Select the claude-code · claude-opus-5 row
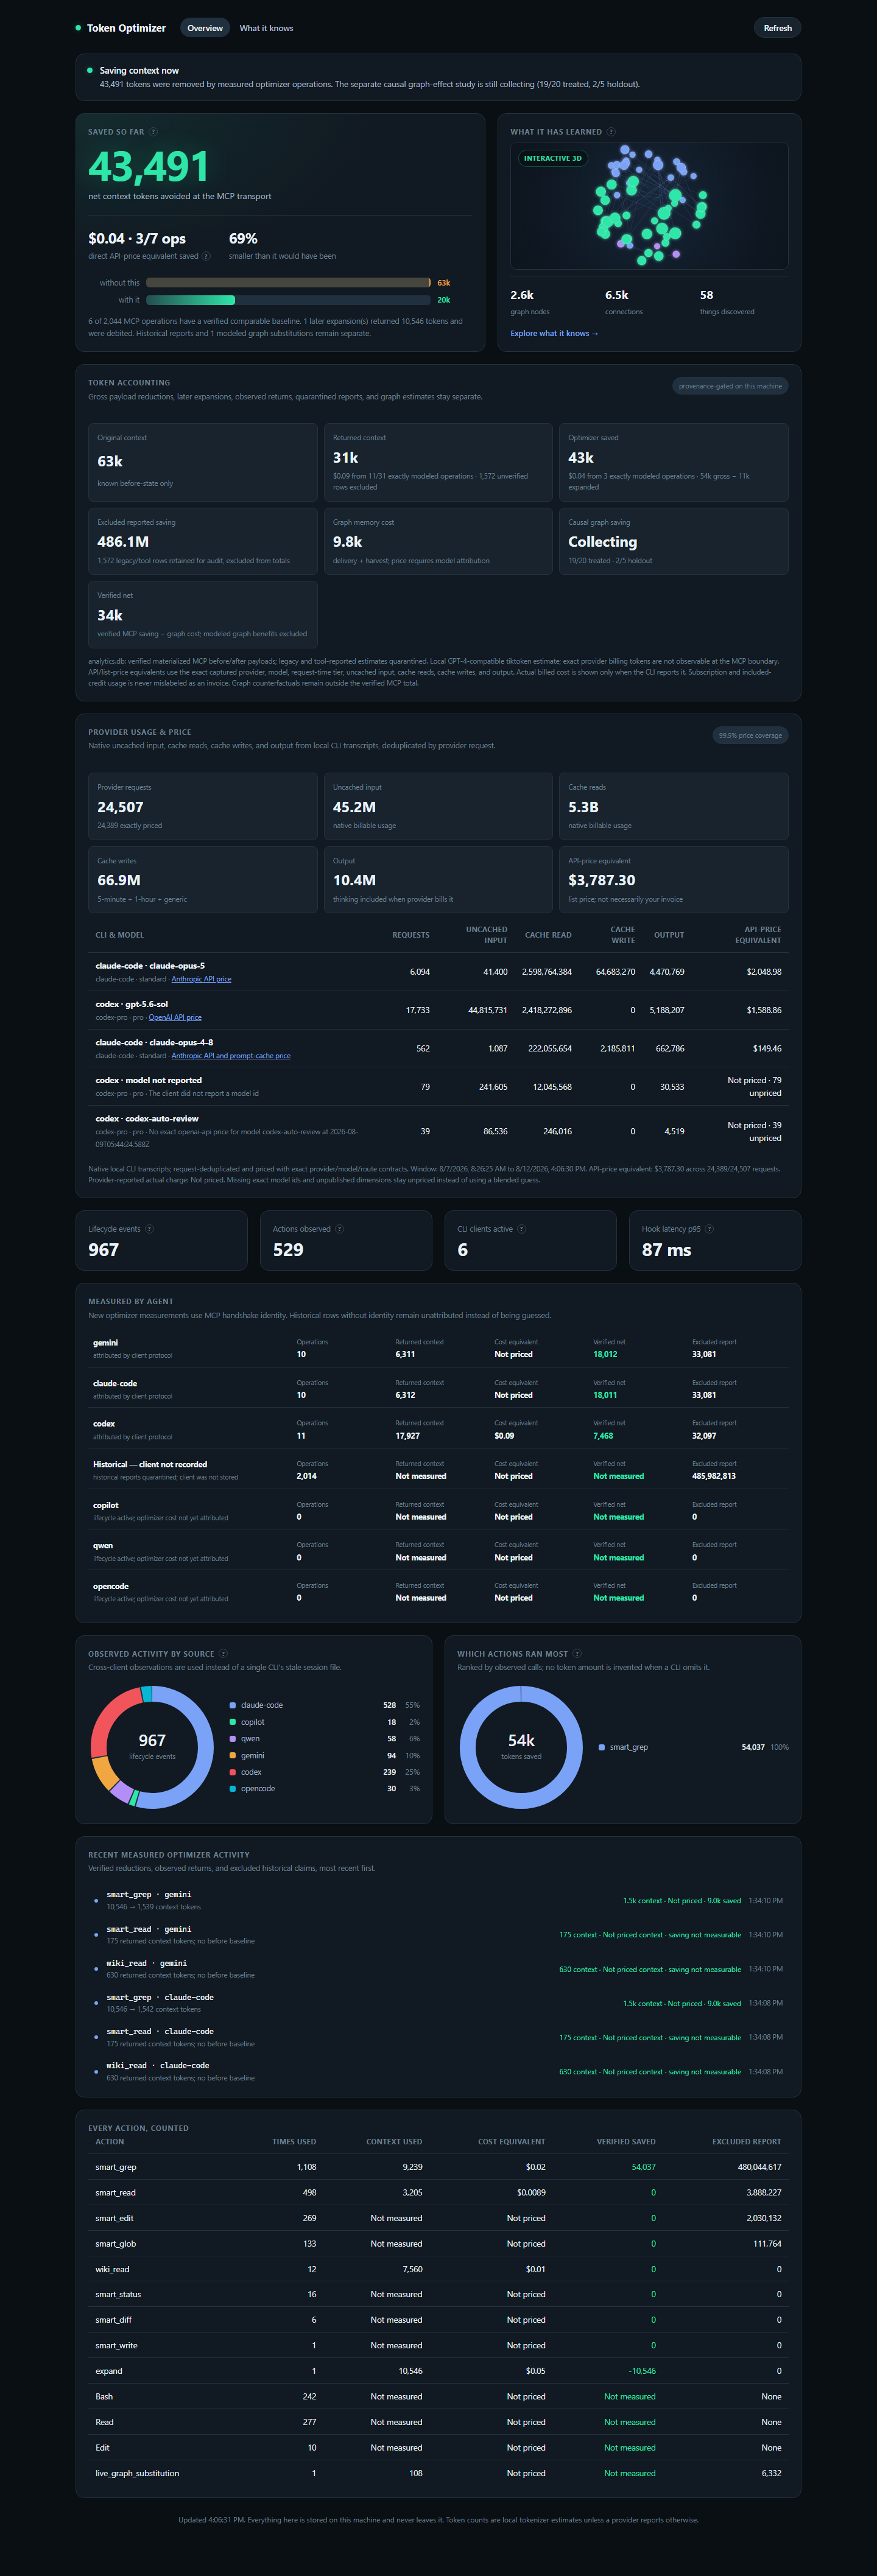The height and width of the screenshot is (2576, 877). tap(438, 972)
